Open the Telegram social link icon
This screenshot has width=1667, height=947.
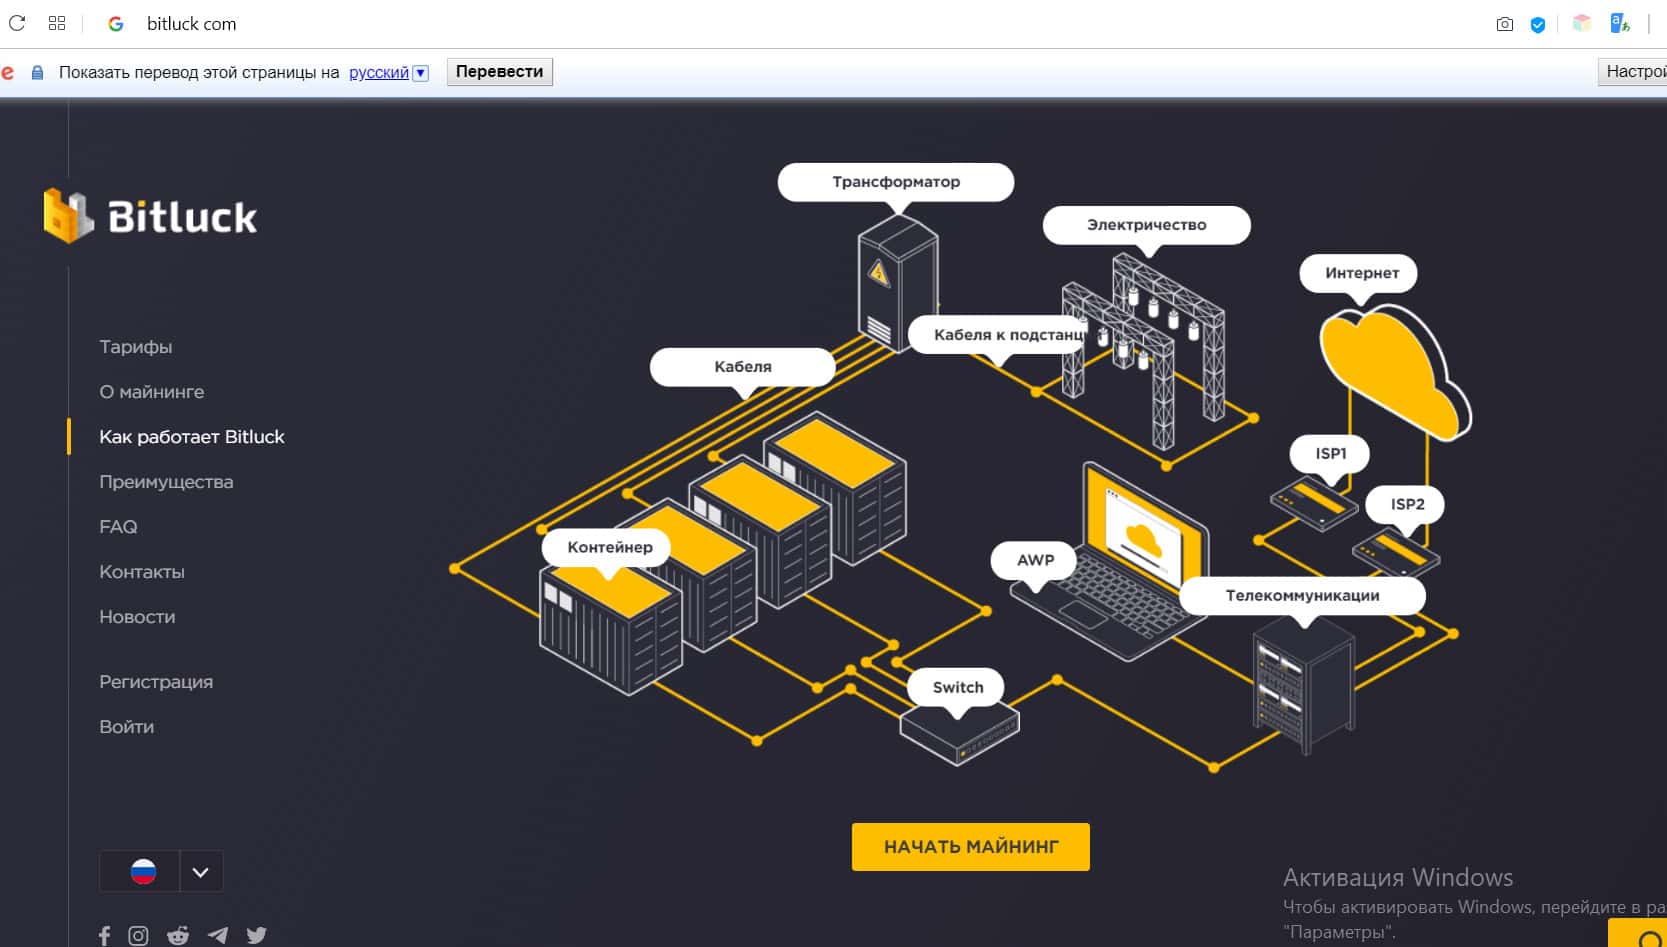point(217,936)
